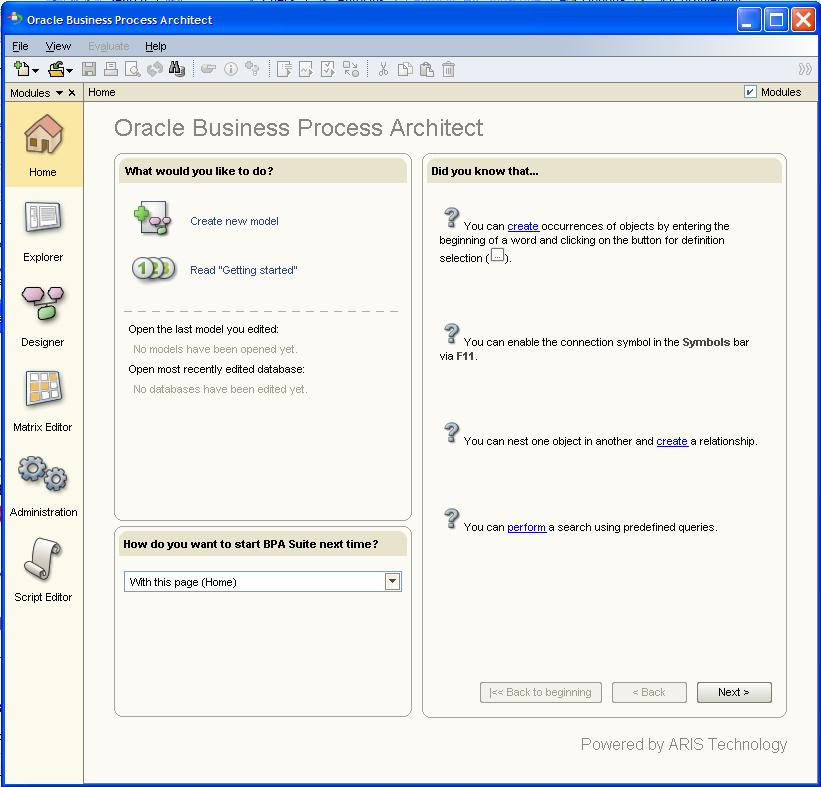Viewport: 821px width, 787px height.
Task: Close the Modules sidebar panel
Action: tap(72, 93)
